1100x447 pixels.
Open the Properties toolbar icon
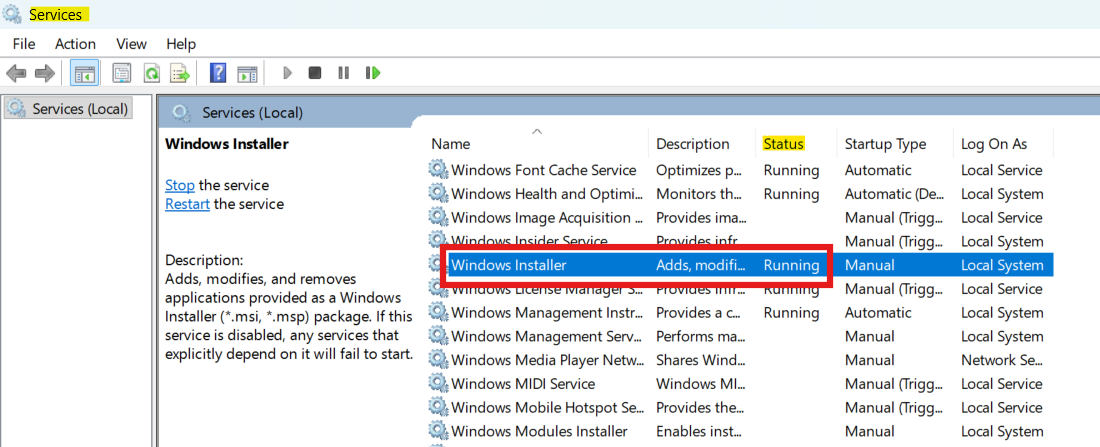pyautogui.click(x=122, y=73)
